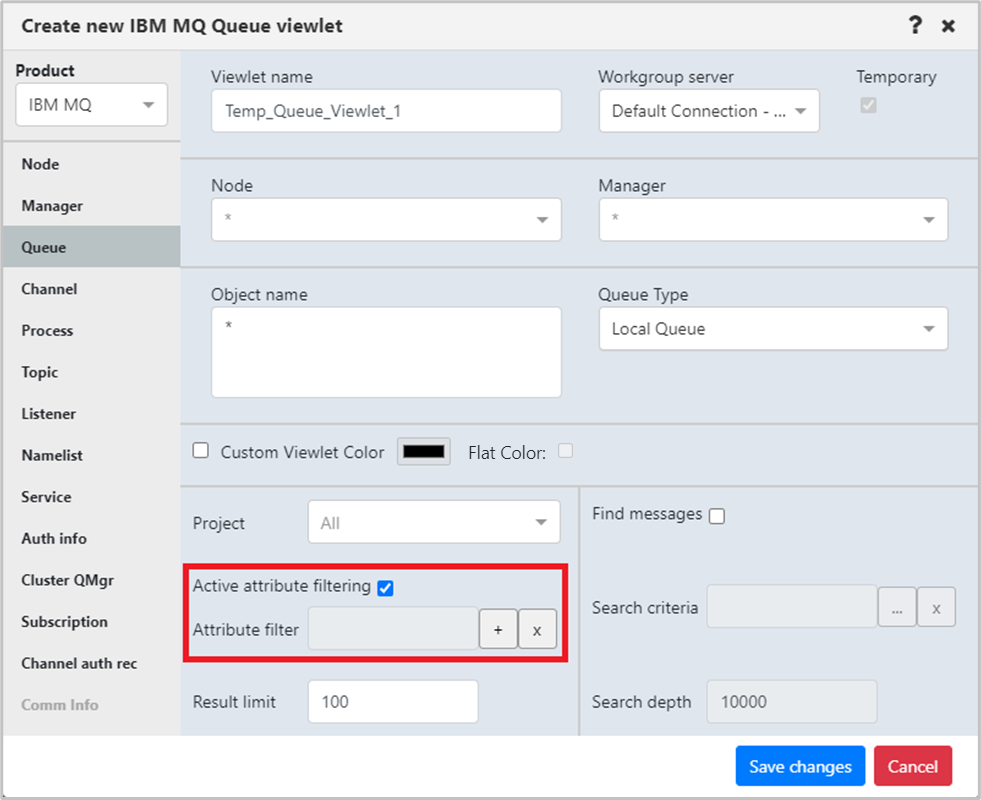The image size is (981, 800).
Task: Click the Object name text area
Action: 386,352
